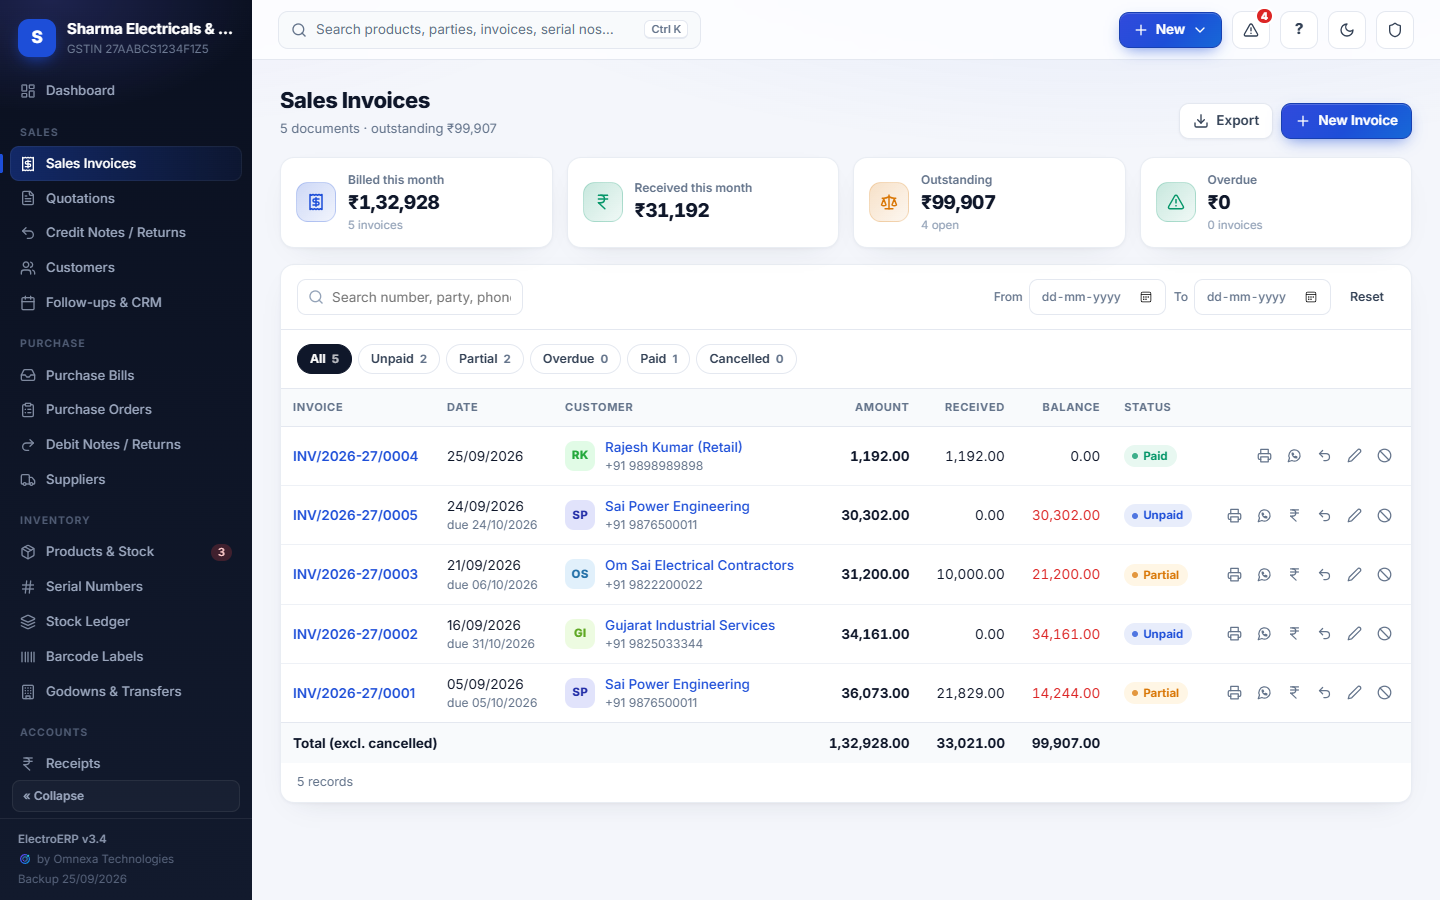Screen dimensions: 1440x900
Task: Open Barcode Labels
Action: tap(126, 657)
